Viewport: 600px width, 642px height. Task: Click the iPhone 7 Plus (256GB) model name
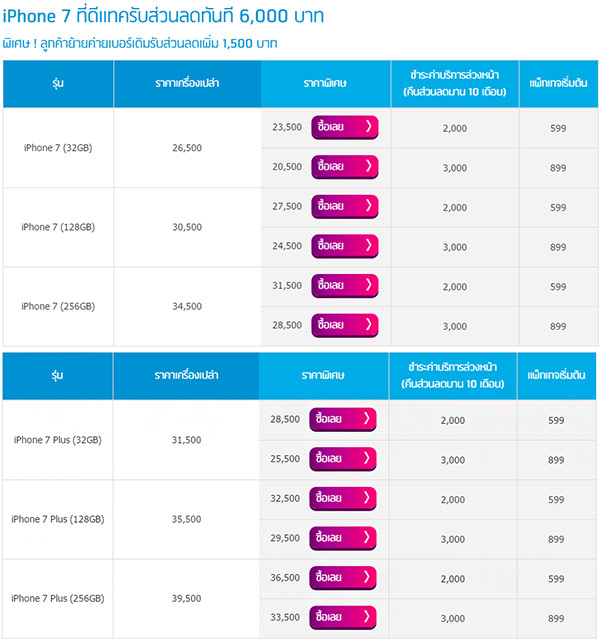(x=58, y=598)
